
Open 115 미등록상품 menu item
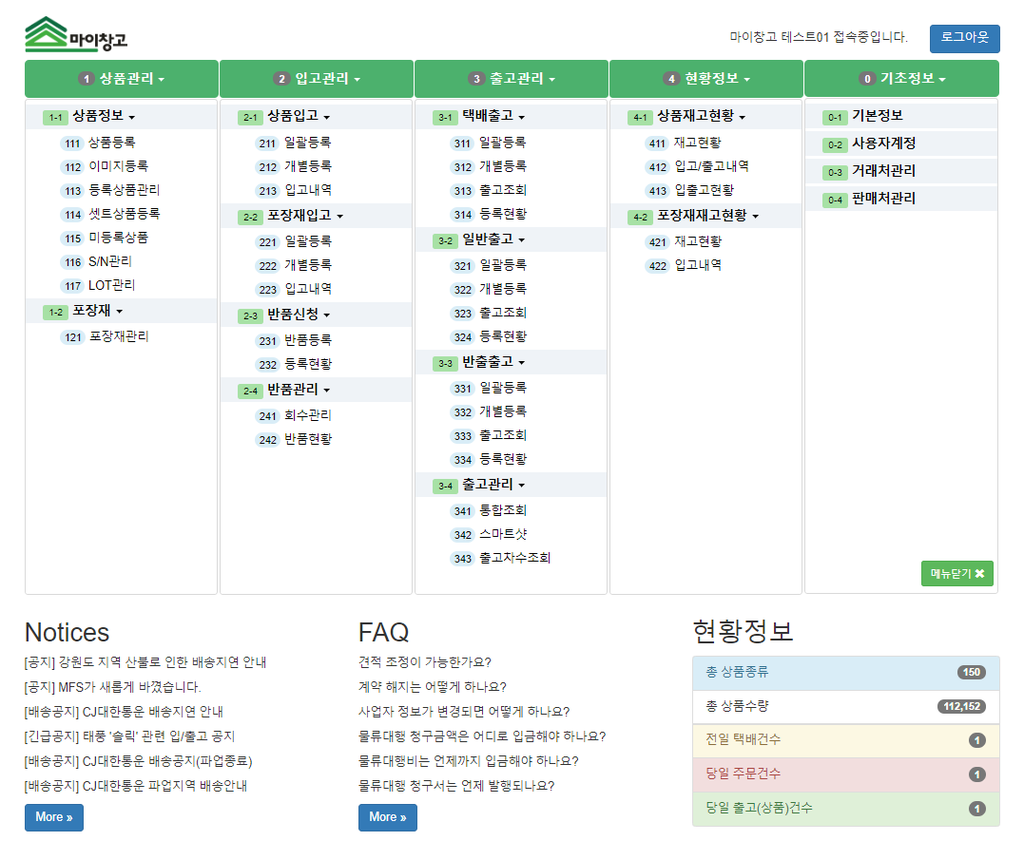[104, 238]
